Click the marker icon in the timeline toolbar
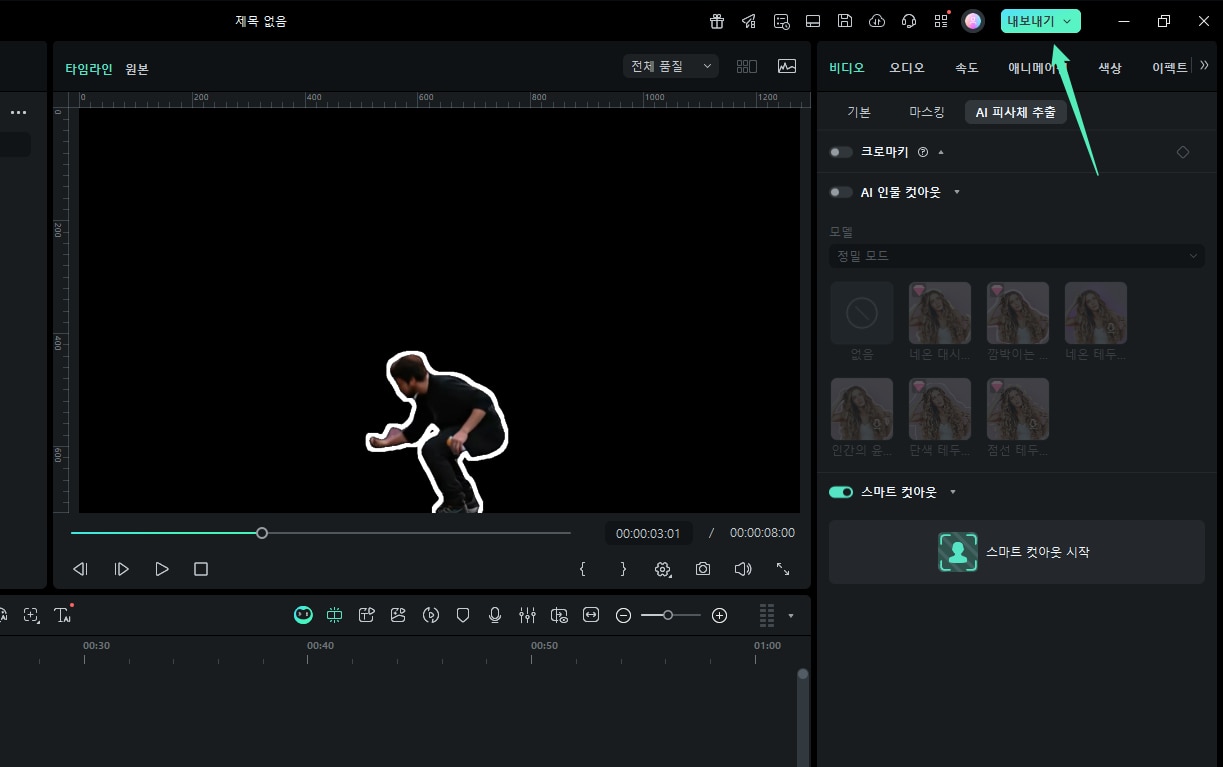This screenshot has width=1223, height=767. coord(463,615)
